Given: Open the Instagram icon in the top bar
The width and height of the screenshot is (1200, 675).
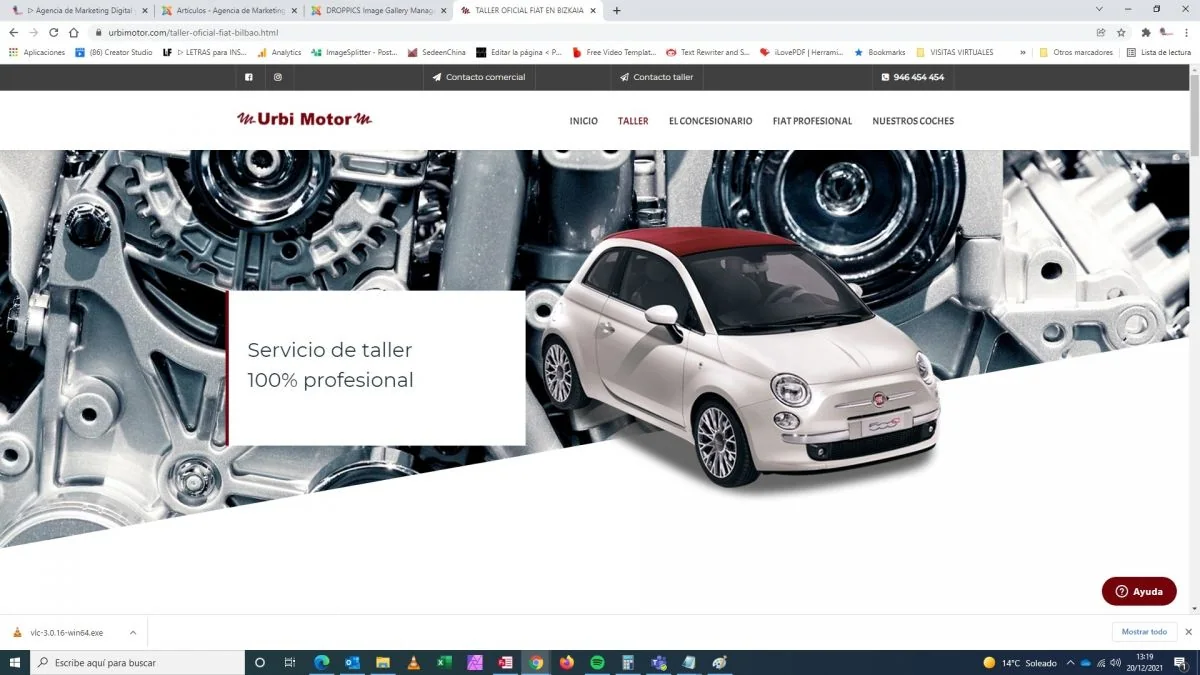Looking at the screenshot, I should [278, 77].
